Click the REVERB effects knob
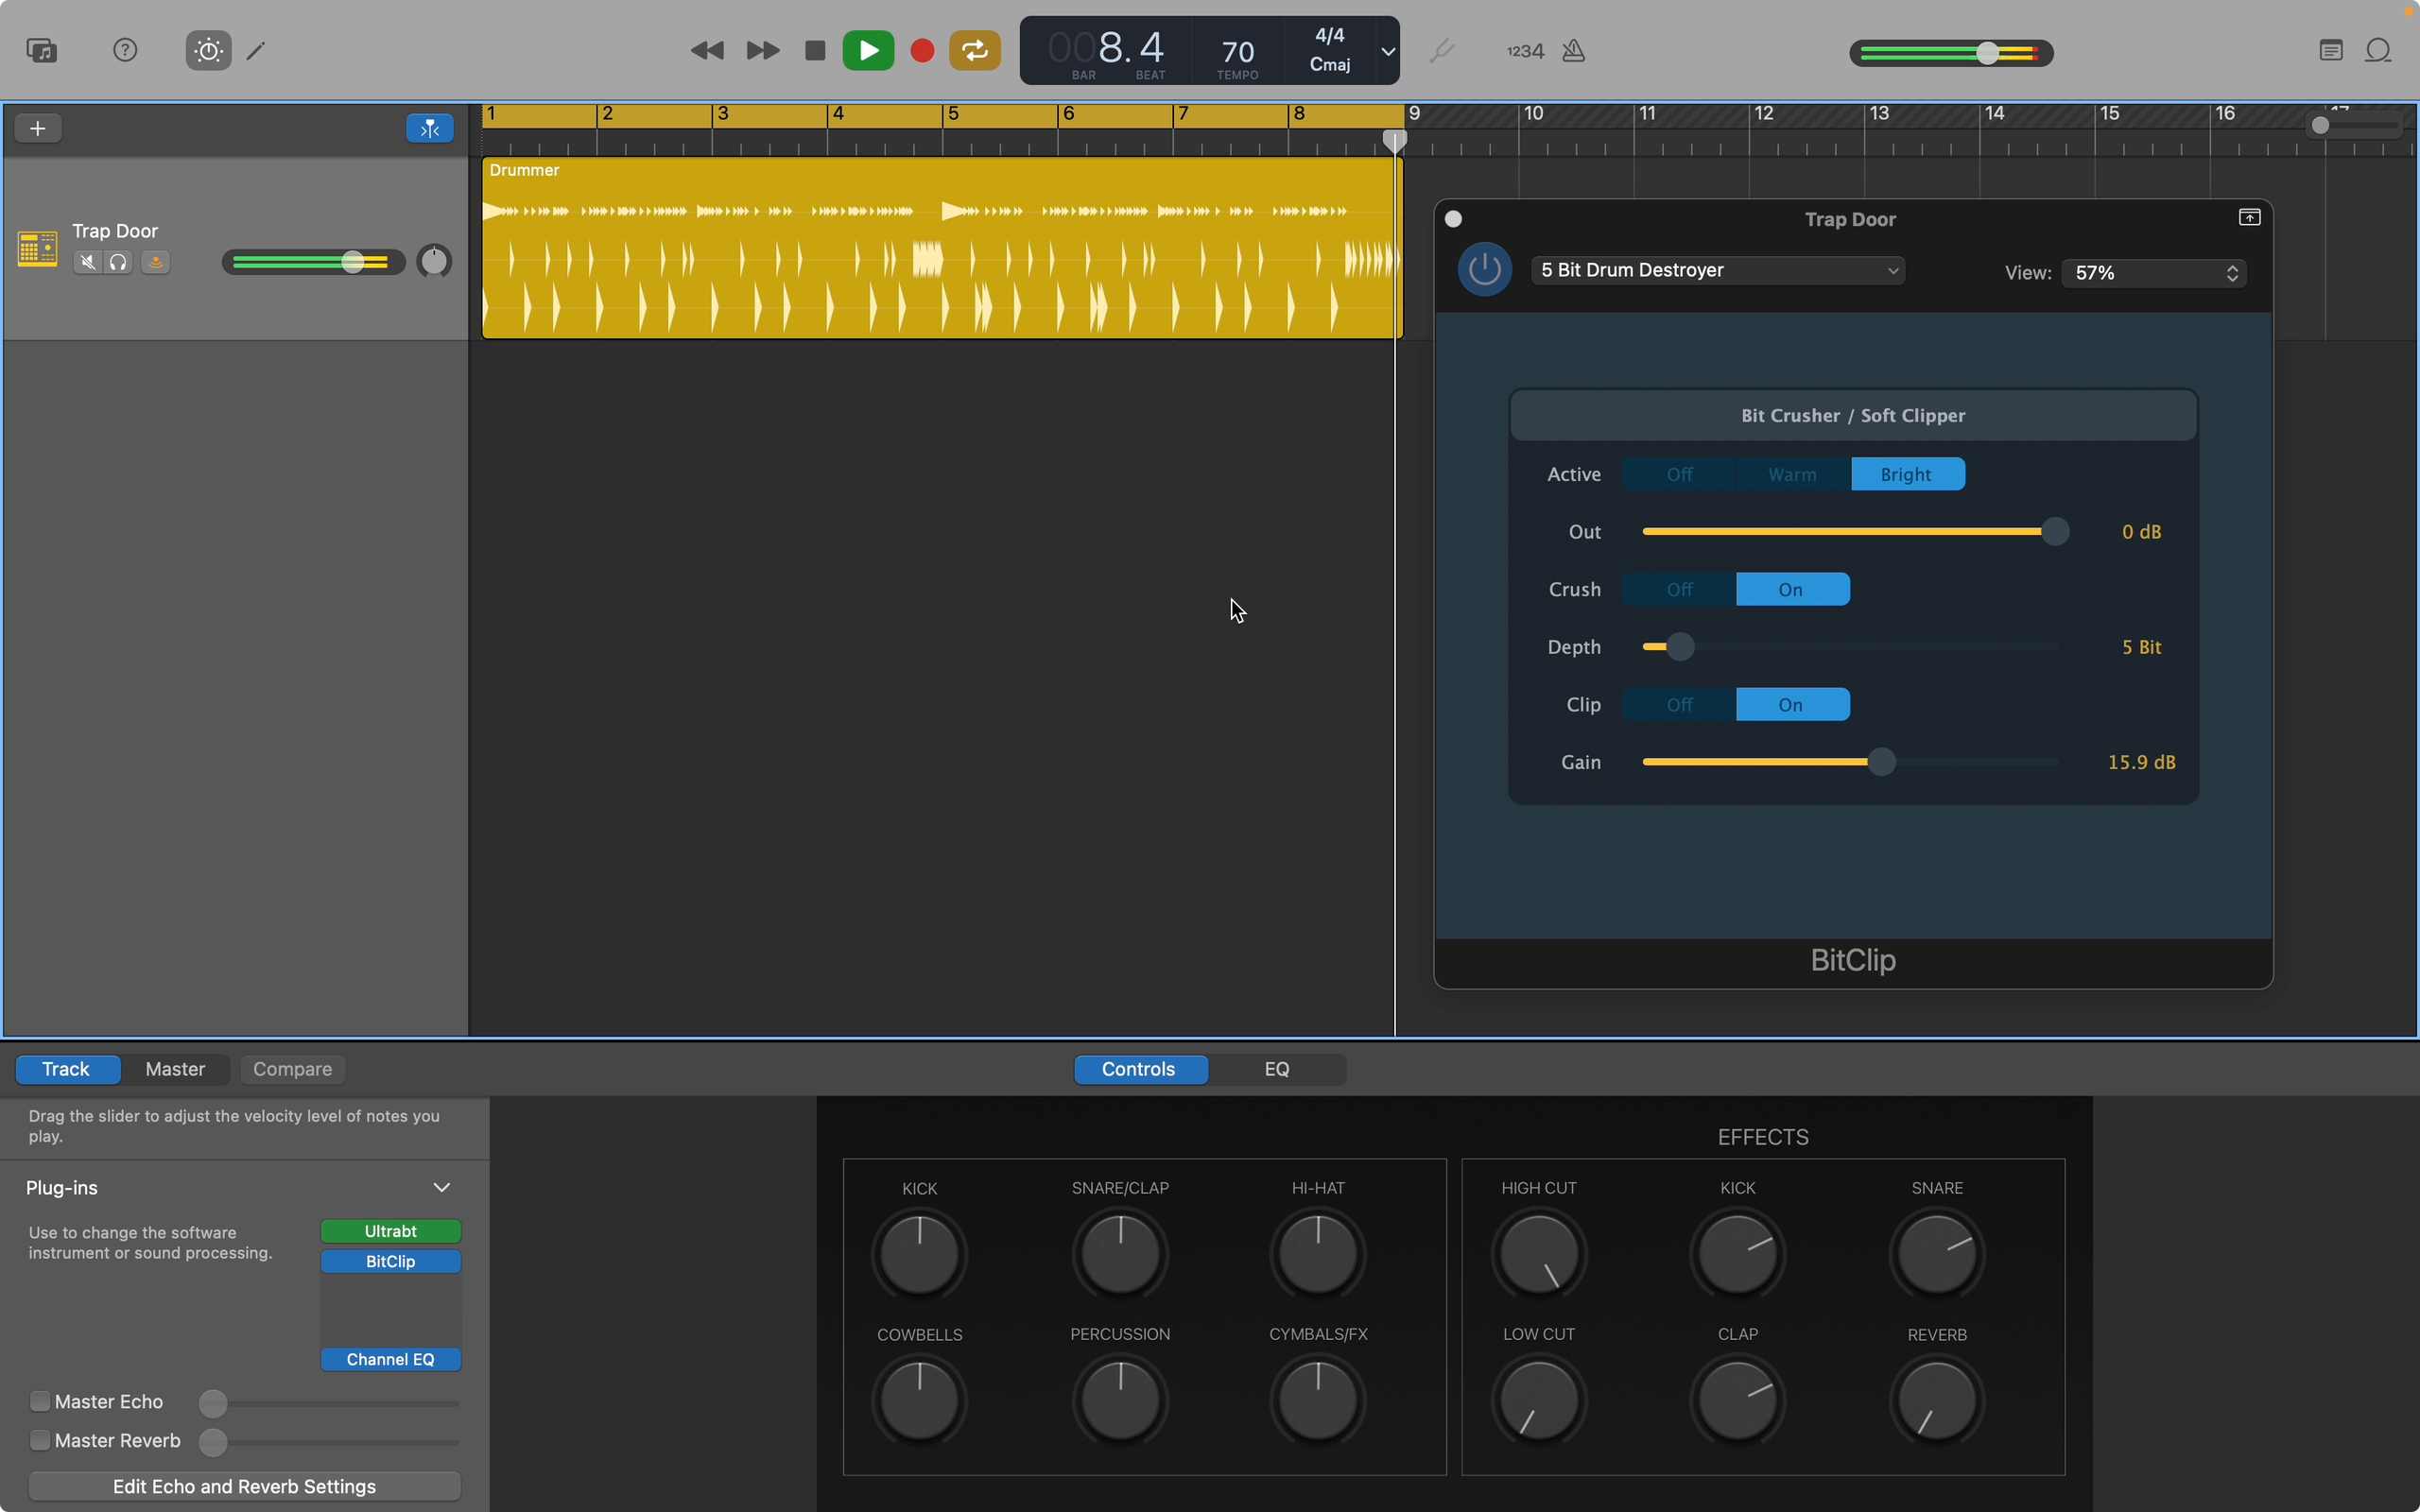Viewport: 2420px width, 1512px height. (1937, 1400)
